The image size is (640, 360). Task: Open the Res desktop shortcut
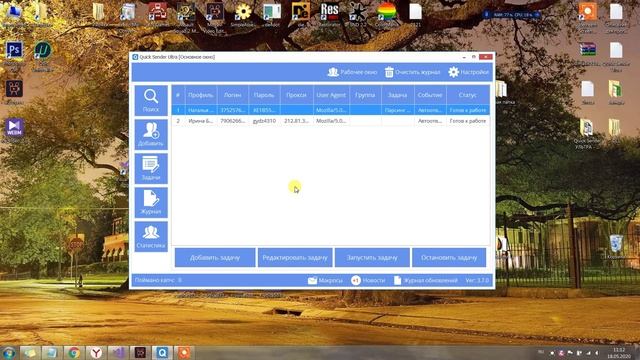(x=329, y=15)
